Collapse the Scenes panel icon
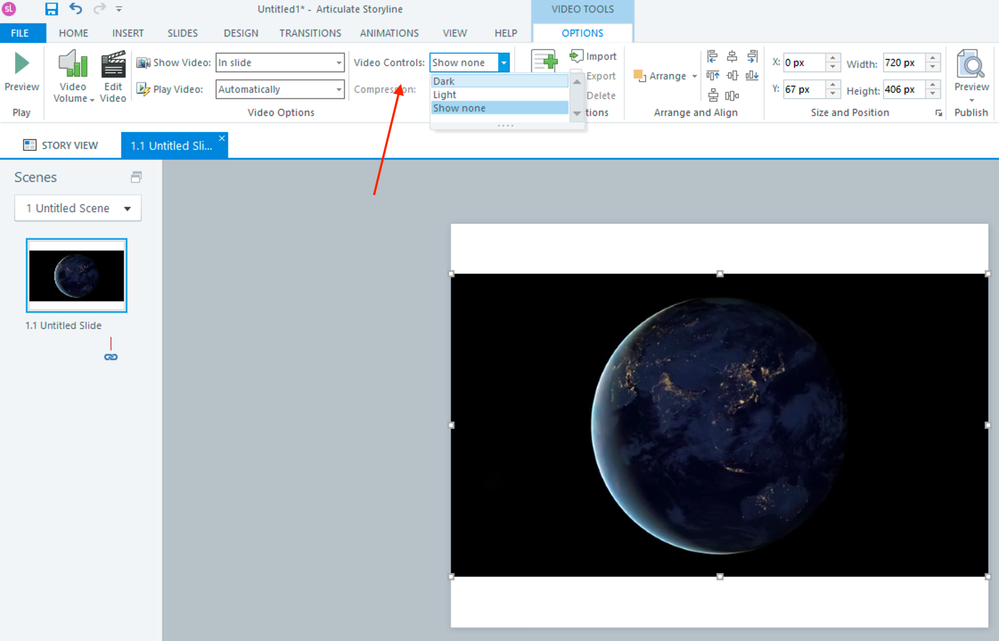 tap(136, 177)
